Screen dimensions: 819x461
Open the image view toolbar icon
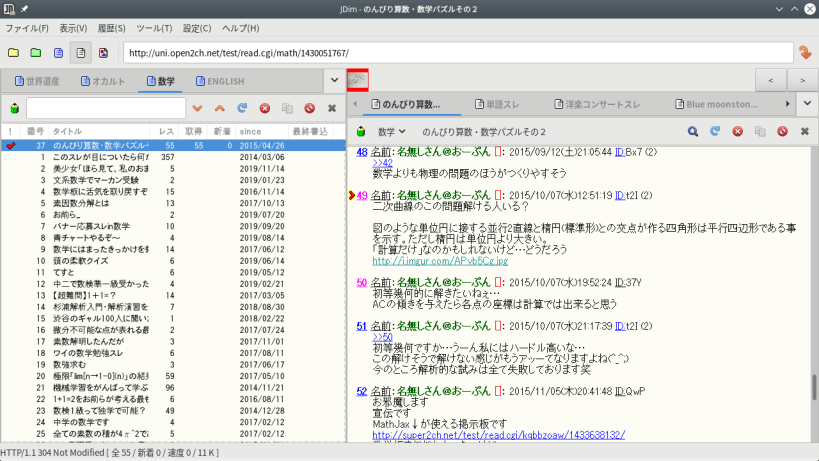pos(103,53)
